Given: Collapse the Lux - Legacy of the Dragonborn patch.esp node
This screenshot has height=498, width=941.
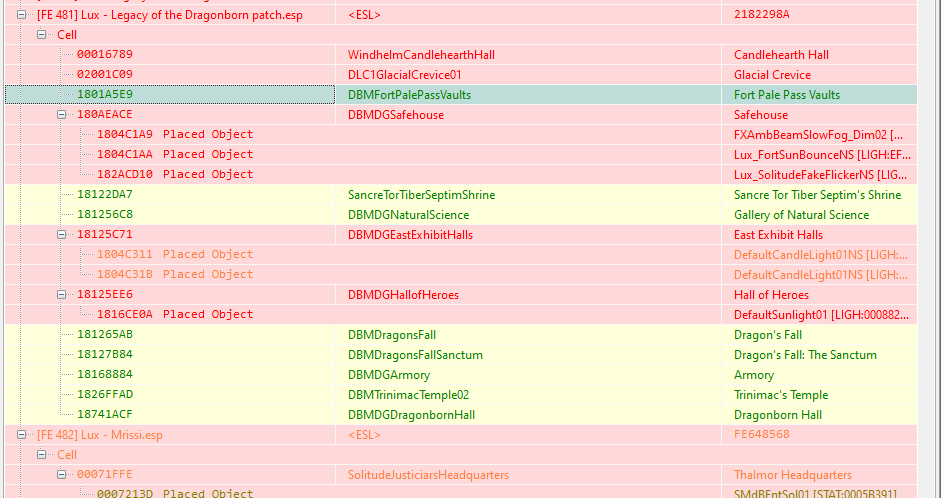Looking at the screenshot, I should [x=22, y=14].
